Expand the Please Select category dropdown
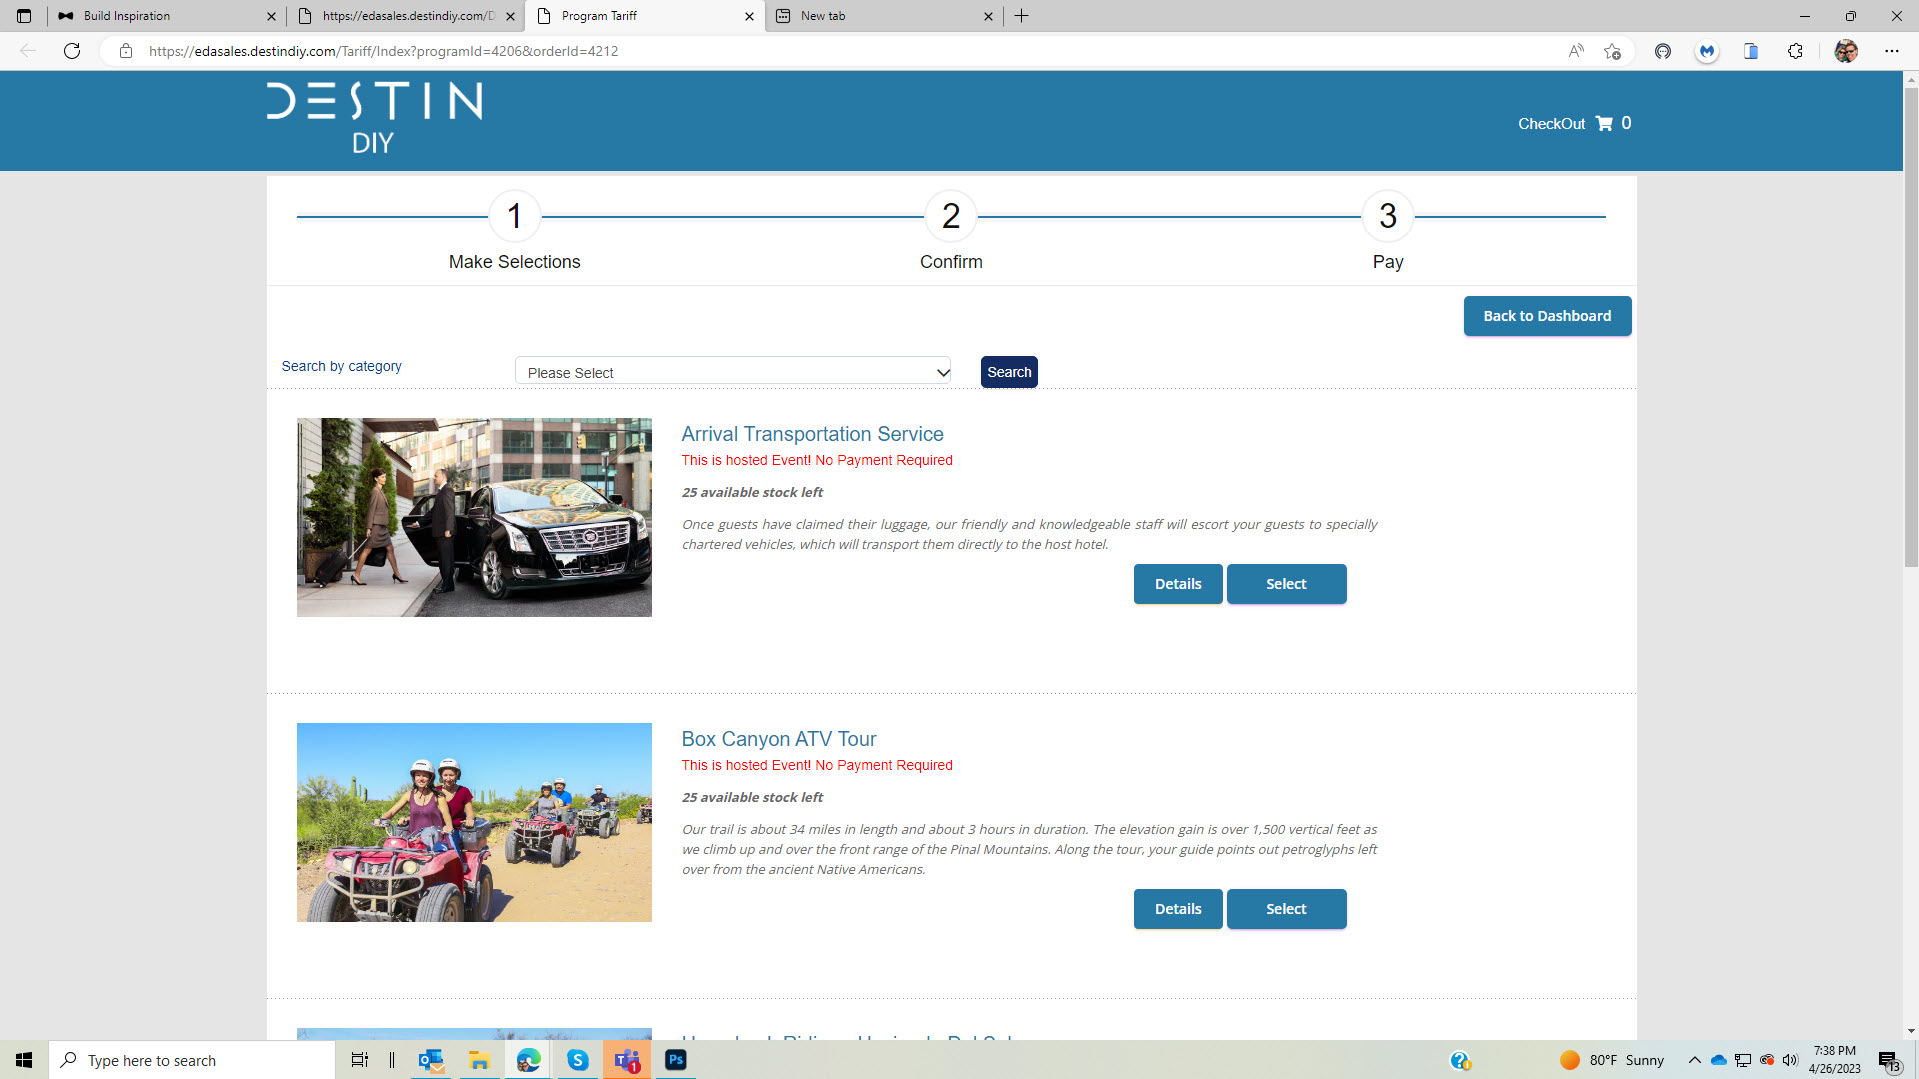The height and width of the screenshot is (1079, 1919). [733, 372]
